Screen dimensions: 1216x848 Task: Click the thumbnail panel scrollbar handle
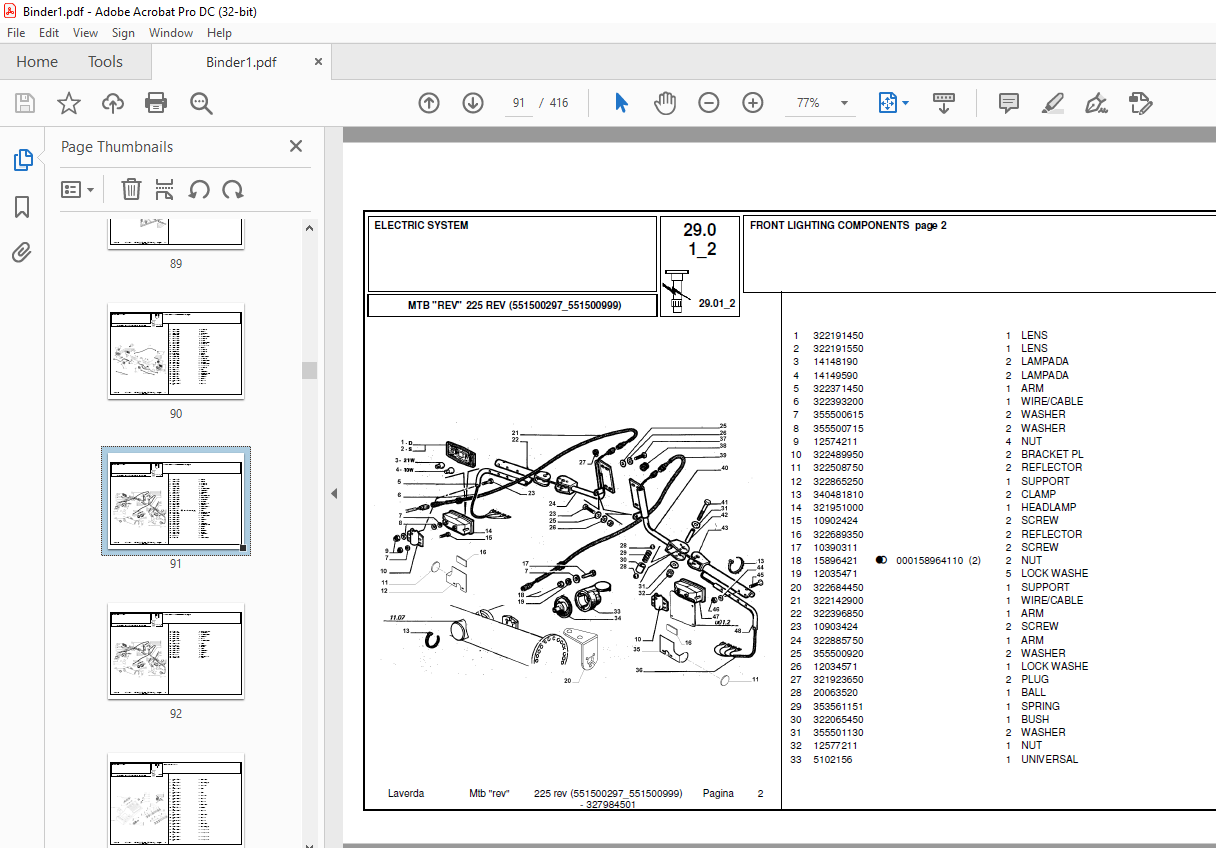click(x=310, y=371)
